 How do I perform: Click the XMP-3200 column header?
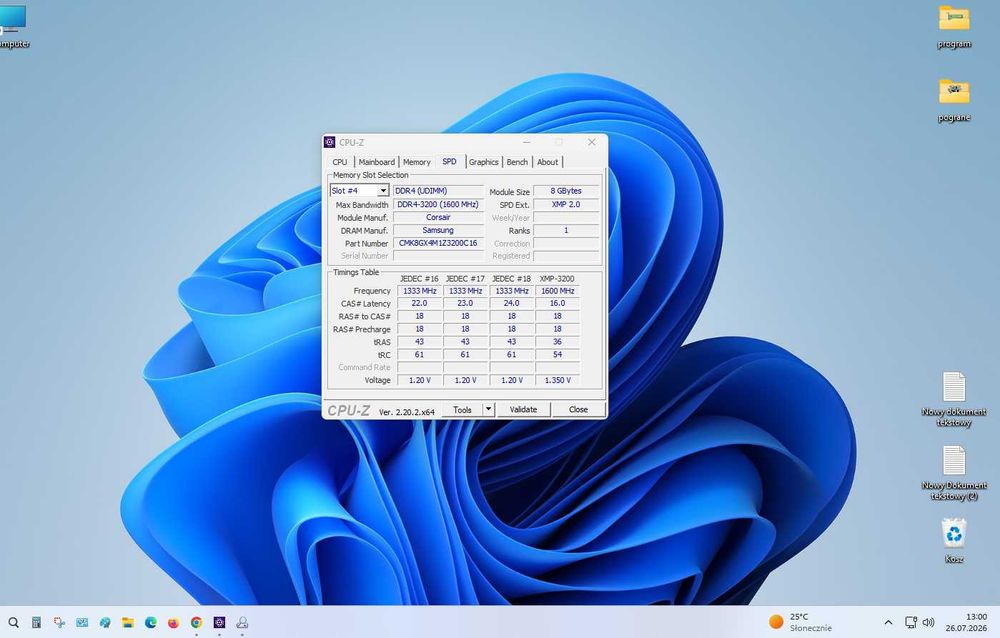pyautogui.click(x=557, y=279)
